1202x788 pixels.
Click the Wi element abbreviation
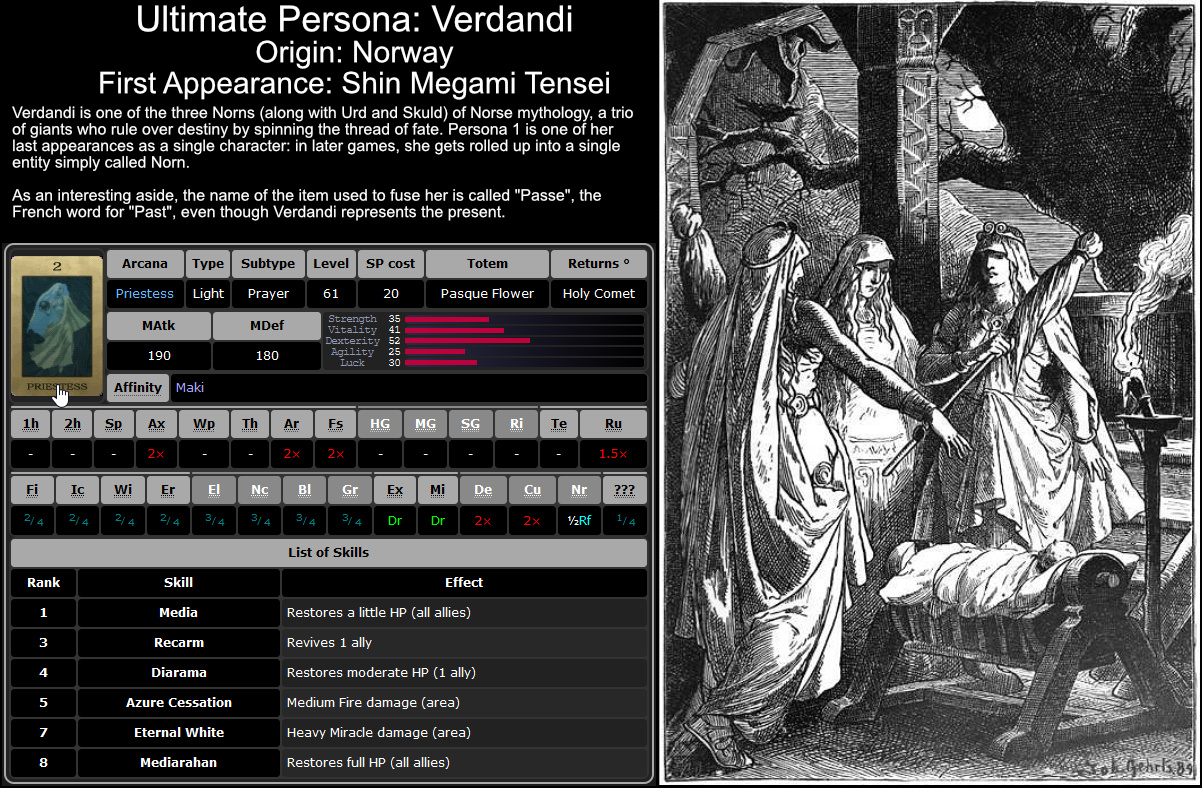122,491
